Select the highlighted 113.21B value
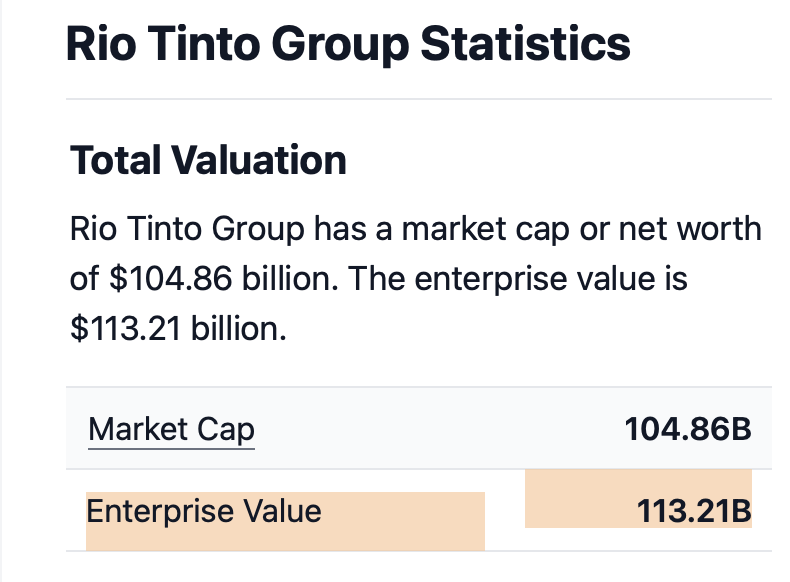This screenshot has height=582, width=790. 693,512
